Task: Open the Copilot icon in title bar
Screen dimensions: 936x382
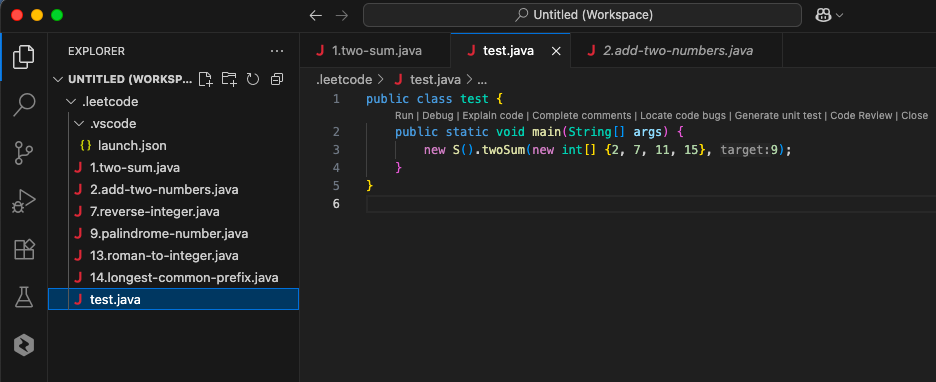Action: point(824,16)
